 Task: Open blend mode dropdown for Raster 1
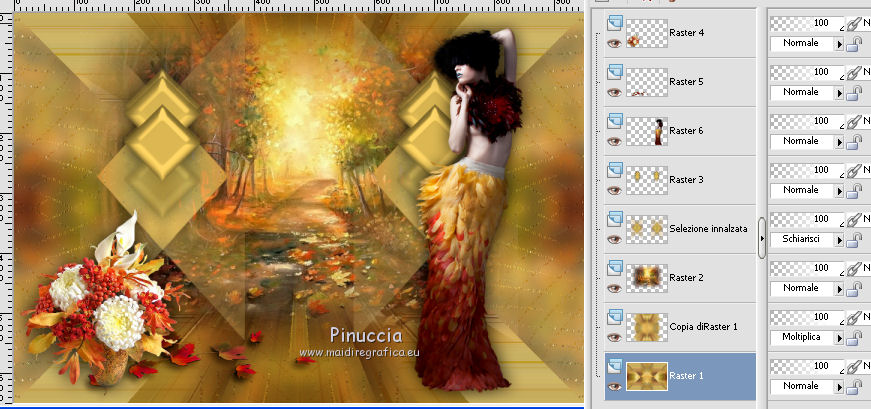(839, 387)
